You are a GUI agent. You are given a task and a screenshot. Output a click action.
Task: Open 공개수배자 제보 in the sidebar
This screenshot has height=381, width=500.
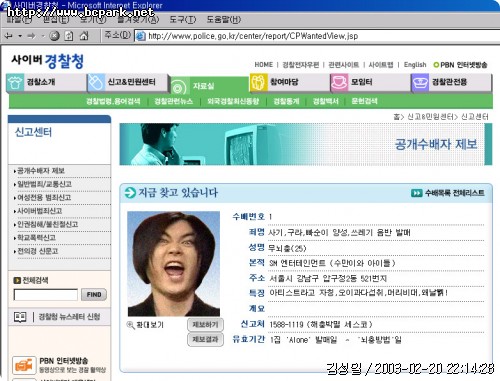click(41, 171)
